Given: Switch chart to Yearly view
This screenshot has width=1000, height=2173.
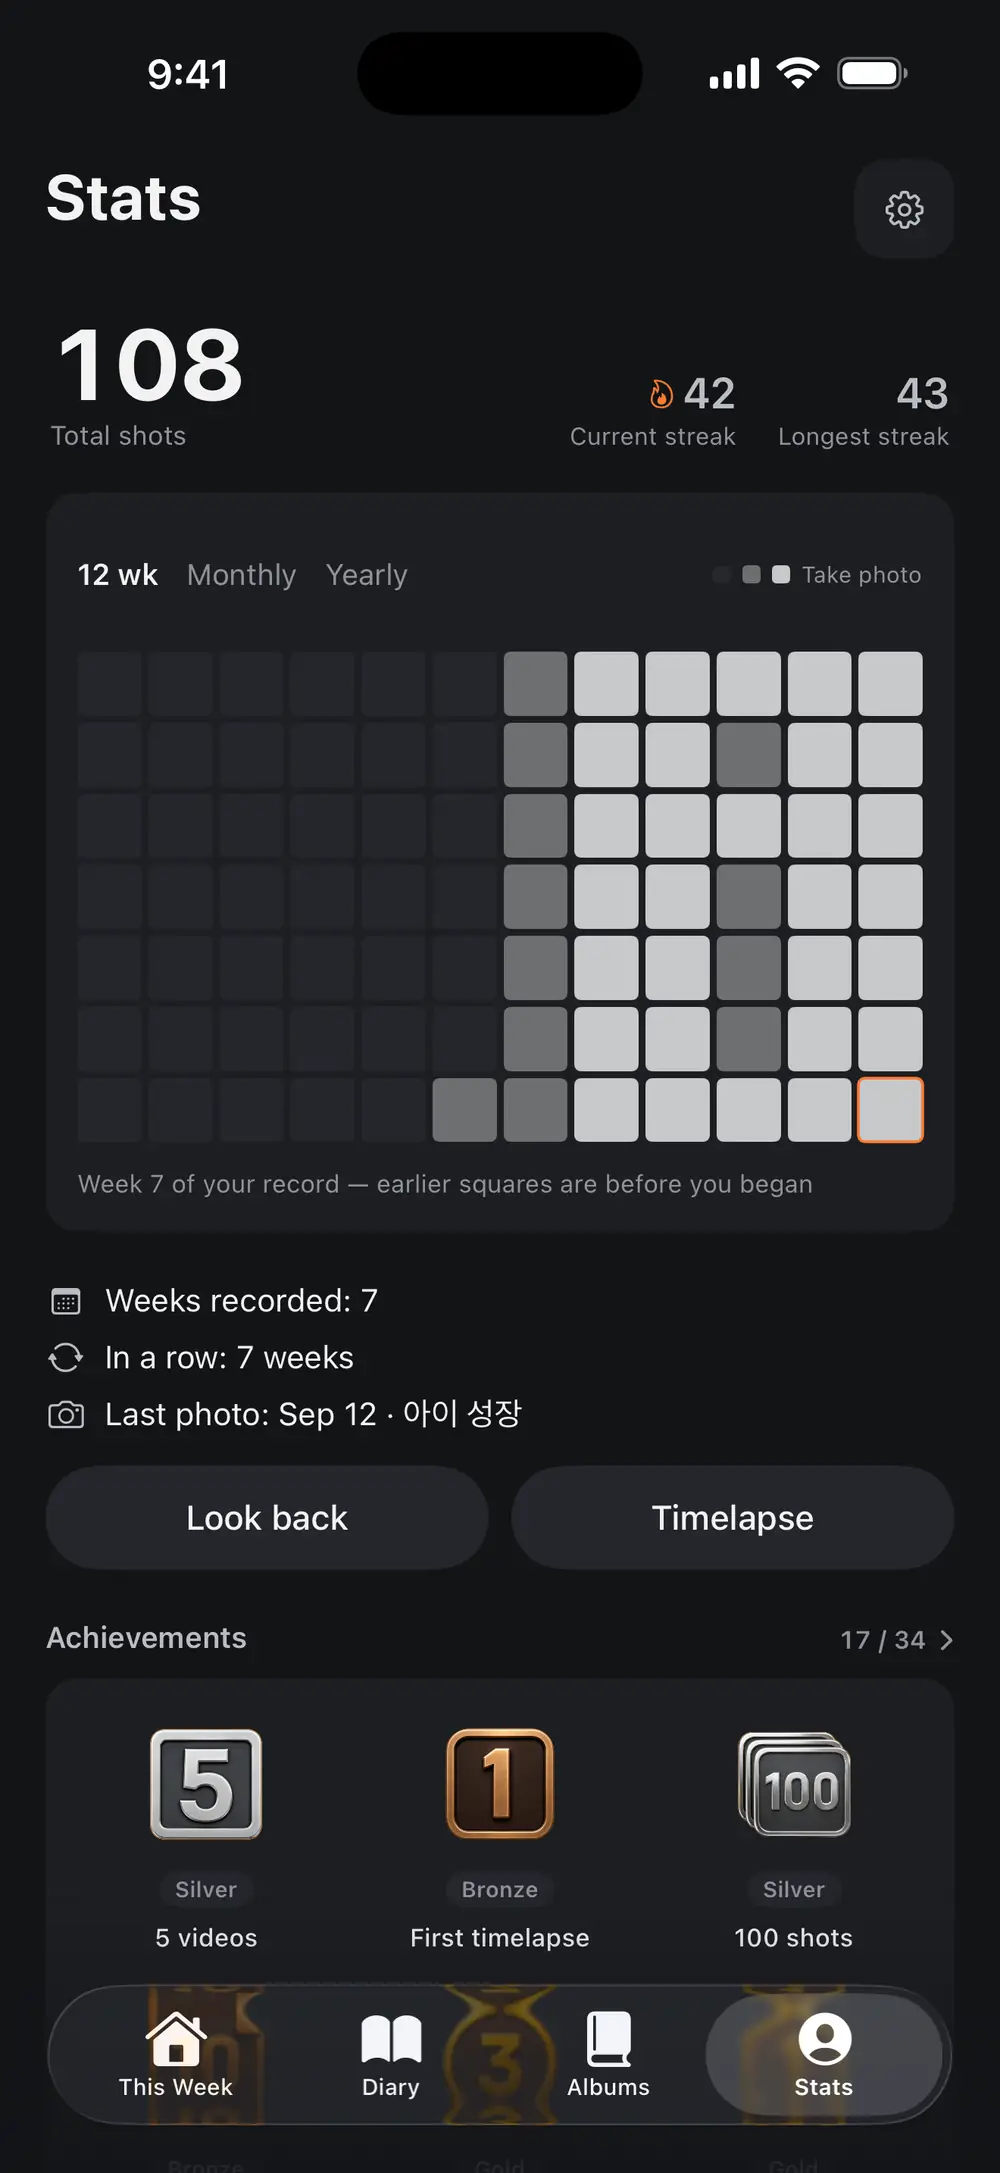Looking at the screenshot, I should tap(366, 575).
